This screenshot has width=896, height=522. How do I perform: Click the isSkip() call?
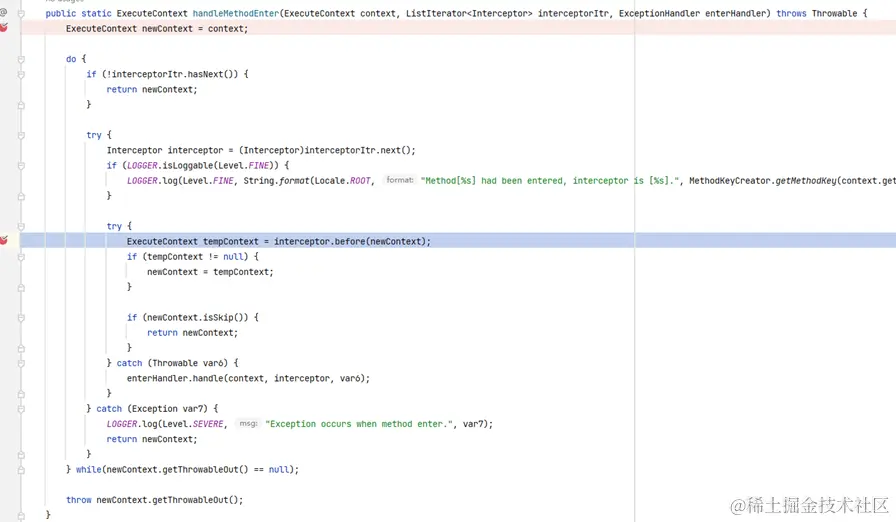tap(226, 318)
